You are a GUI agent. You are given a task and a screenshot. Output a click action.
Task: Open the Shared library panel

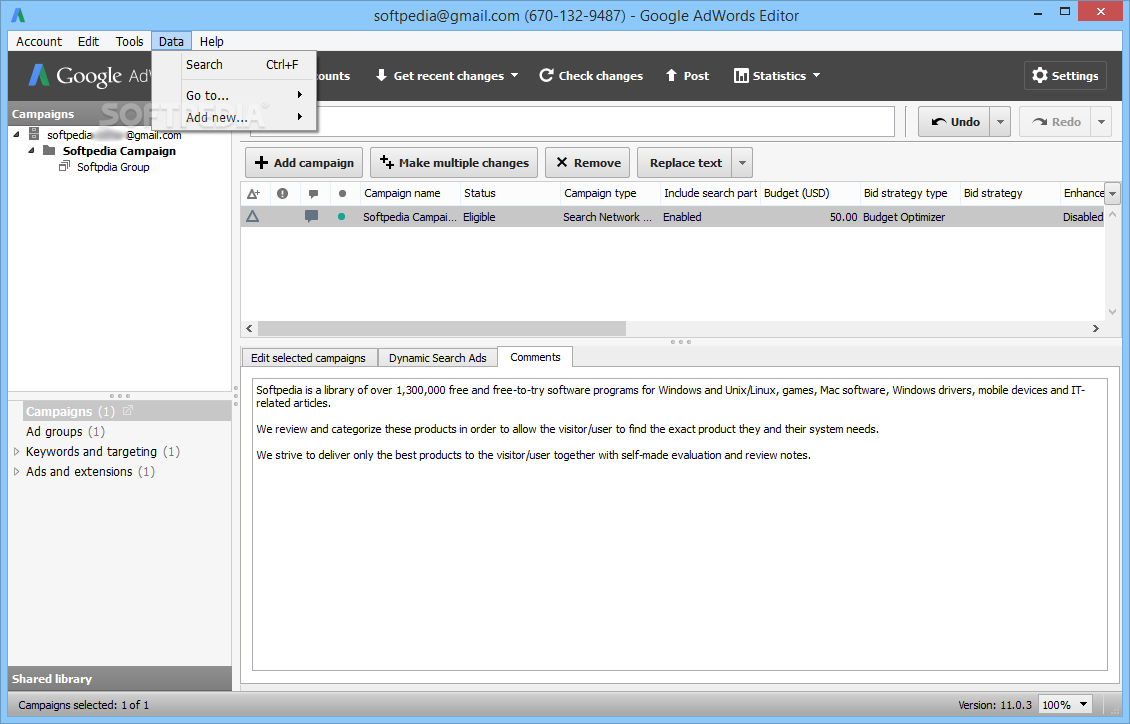click(x=120, y=679)
